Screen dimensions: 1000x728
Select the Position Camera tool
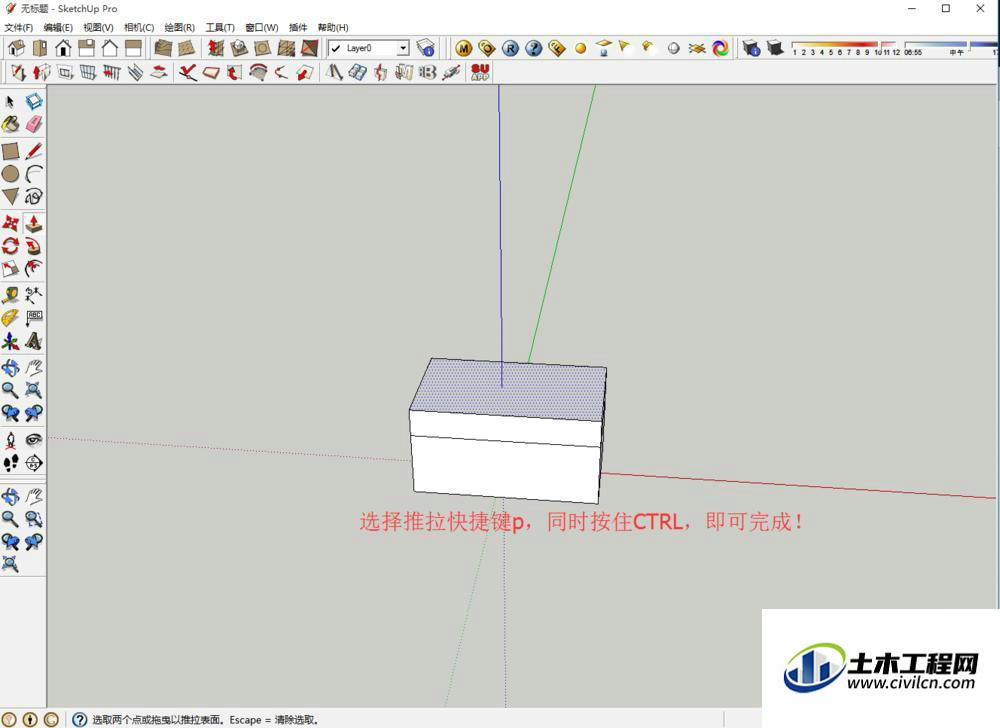click(10, 440)
